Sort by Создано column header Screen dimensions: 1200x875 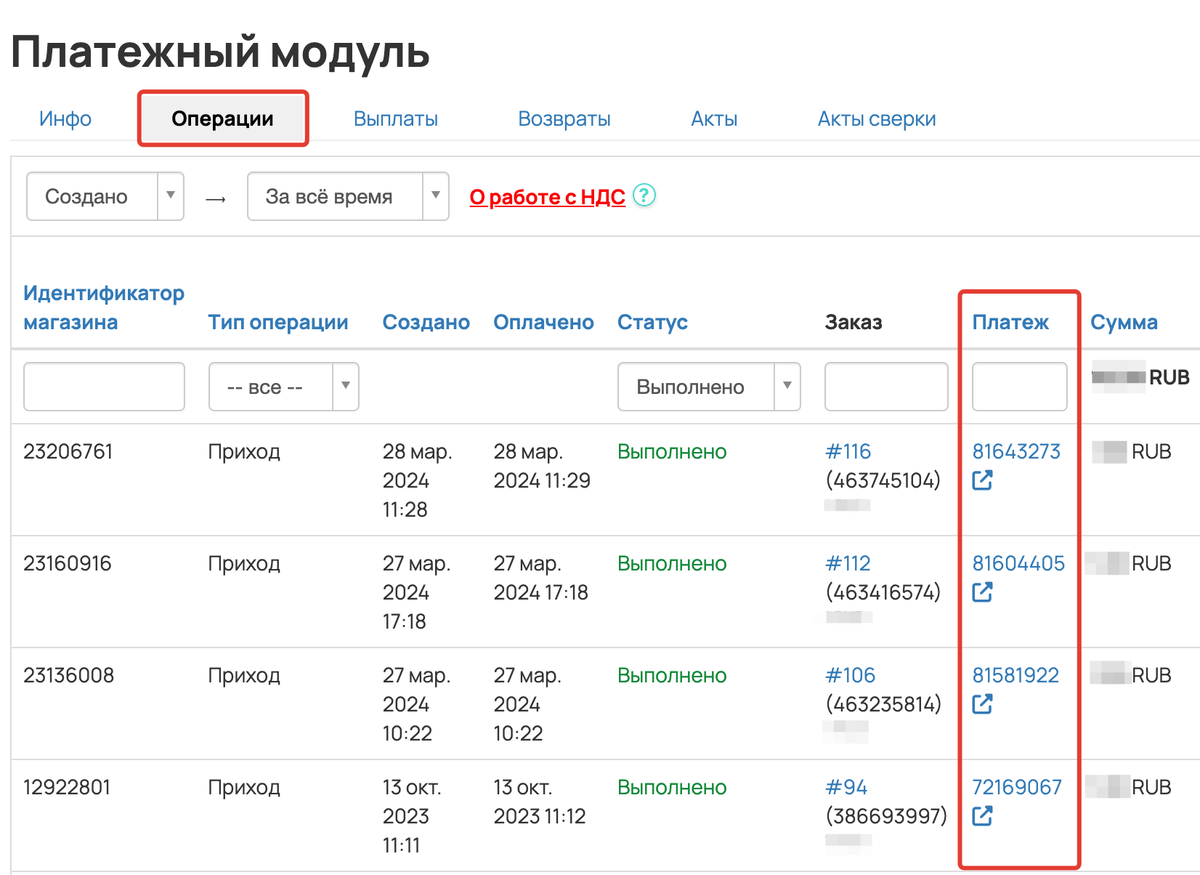click(426, 322)
